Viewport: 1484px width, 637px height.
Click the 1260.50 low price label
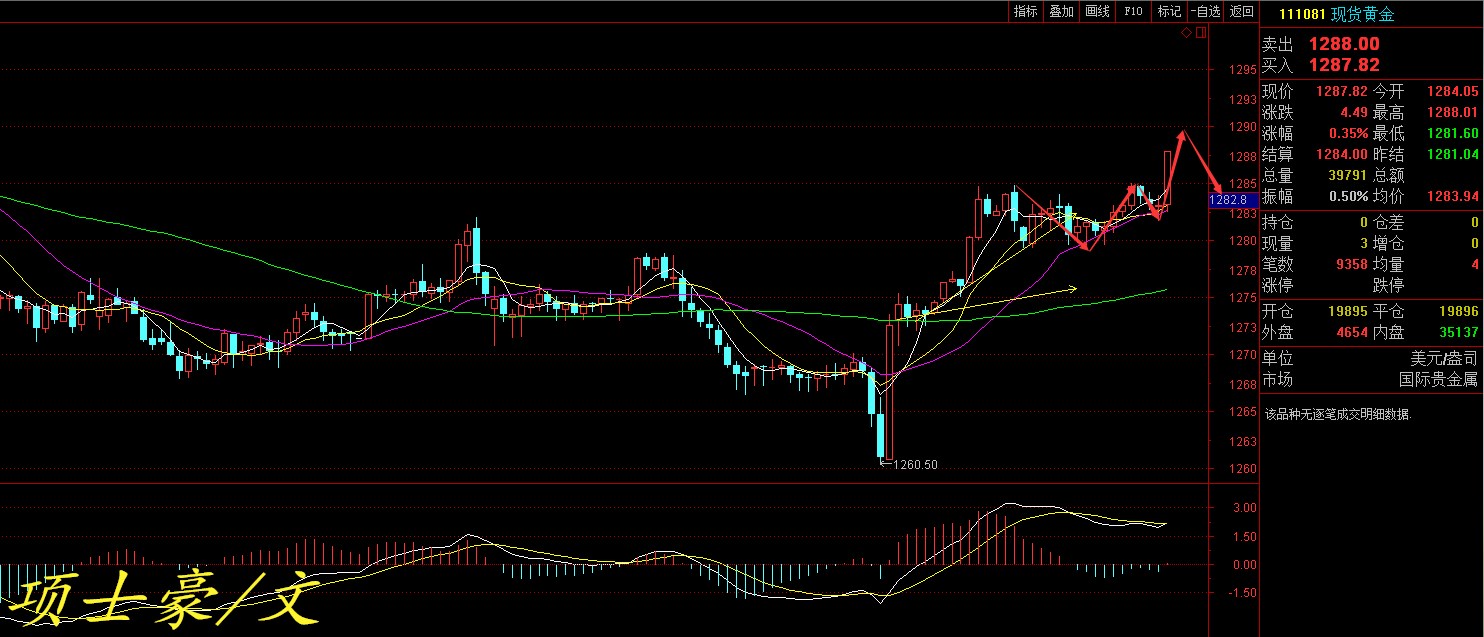(x=915, y=465)
